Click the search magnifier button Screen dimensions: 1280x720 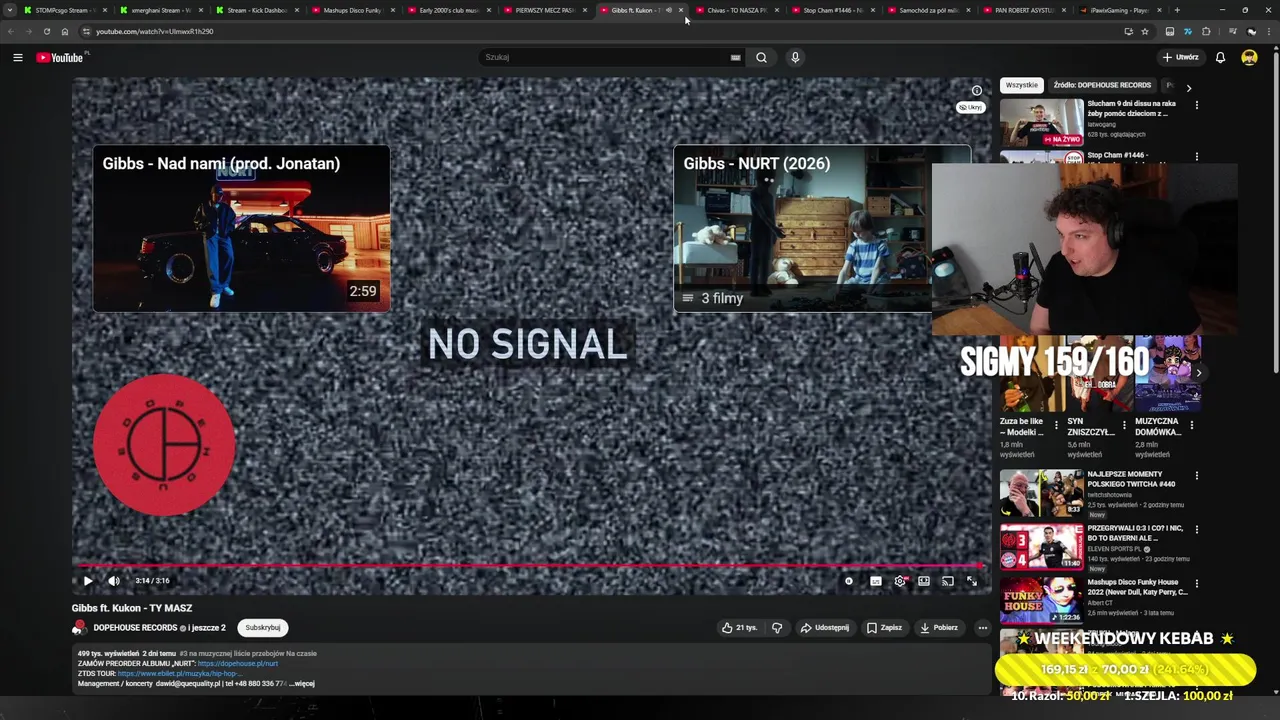click(x=761, y=57)
